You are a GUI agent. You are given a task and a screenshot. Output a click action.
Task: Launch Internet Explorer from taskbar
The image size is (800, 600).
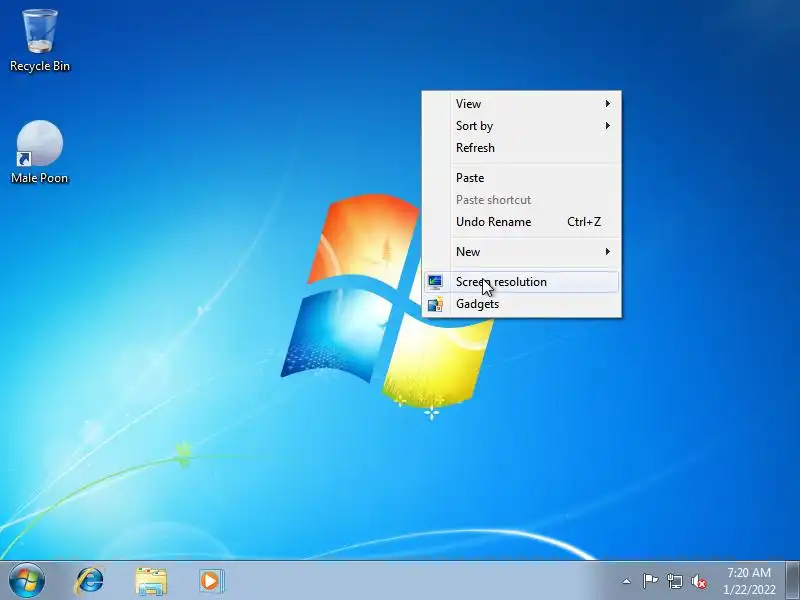(x=89, y=581)
